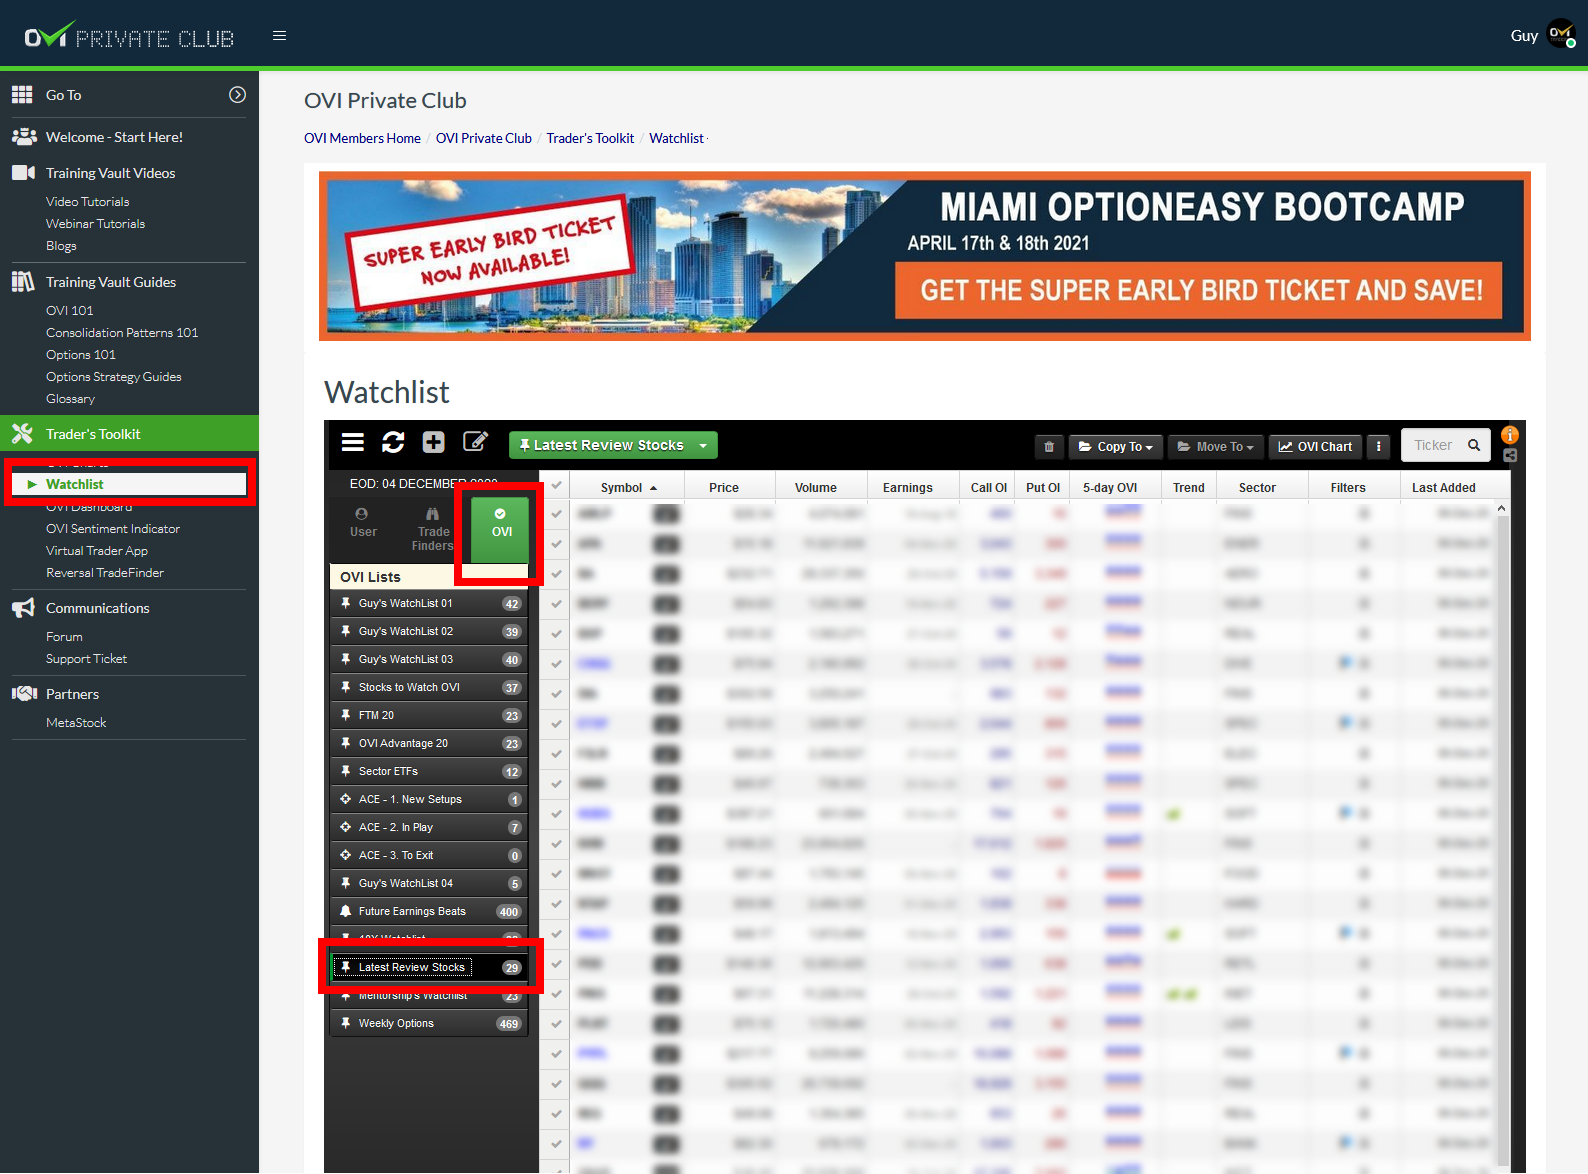
Task: Open OVI Sentiment Indicator in sidebar
Action: coord(113,529)
